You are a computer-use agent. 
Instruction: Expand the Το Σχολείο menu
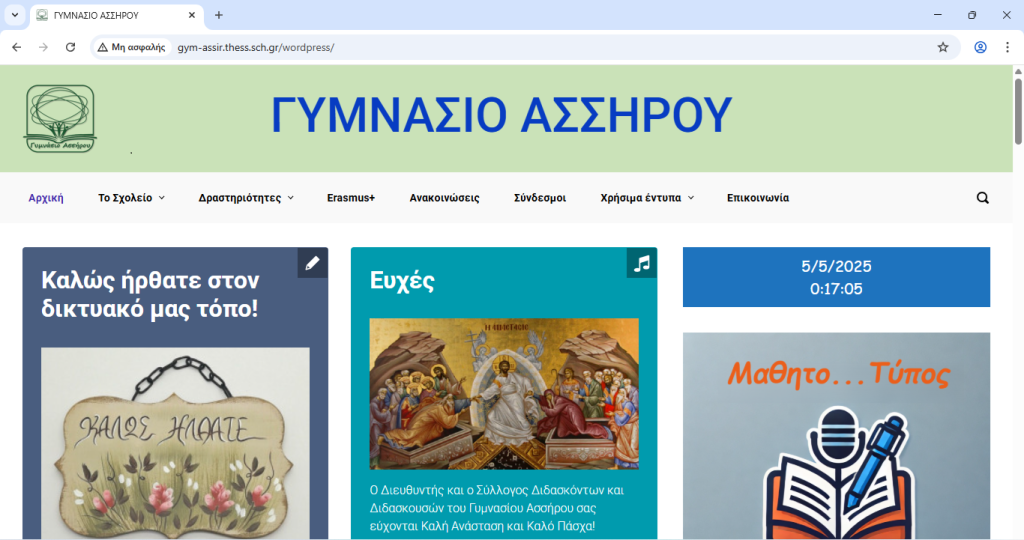point(131,198)
